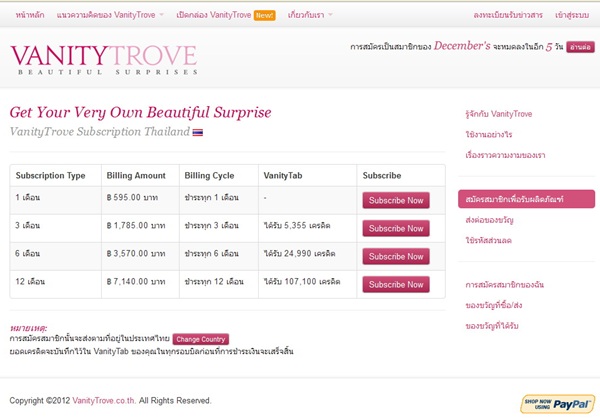Subscribe Now for the 12 เดือน plan
This screenshot has height=420, width=600.
point(396,285)
